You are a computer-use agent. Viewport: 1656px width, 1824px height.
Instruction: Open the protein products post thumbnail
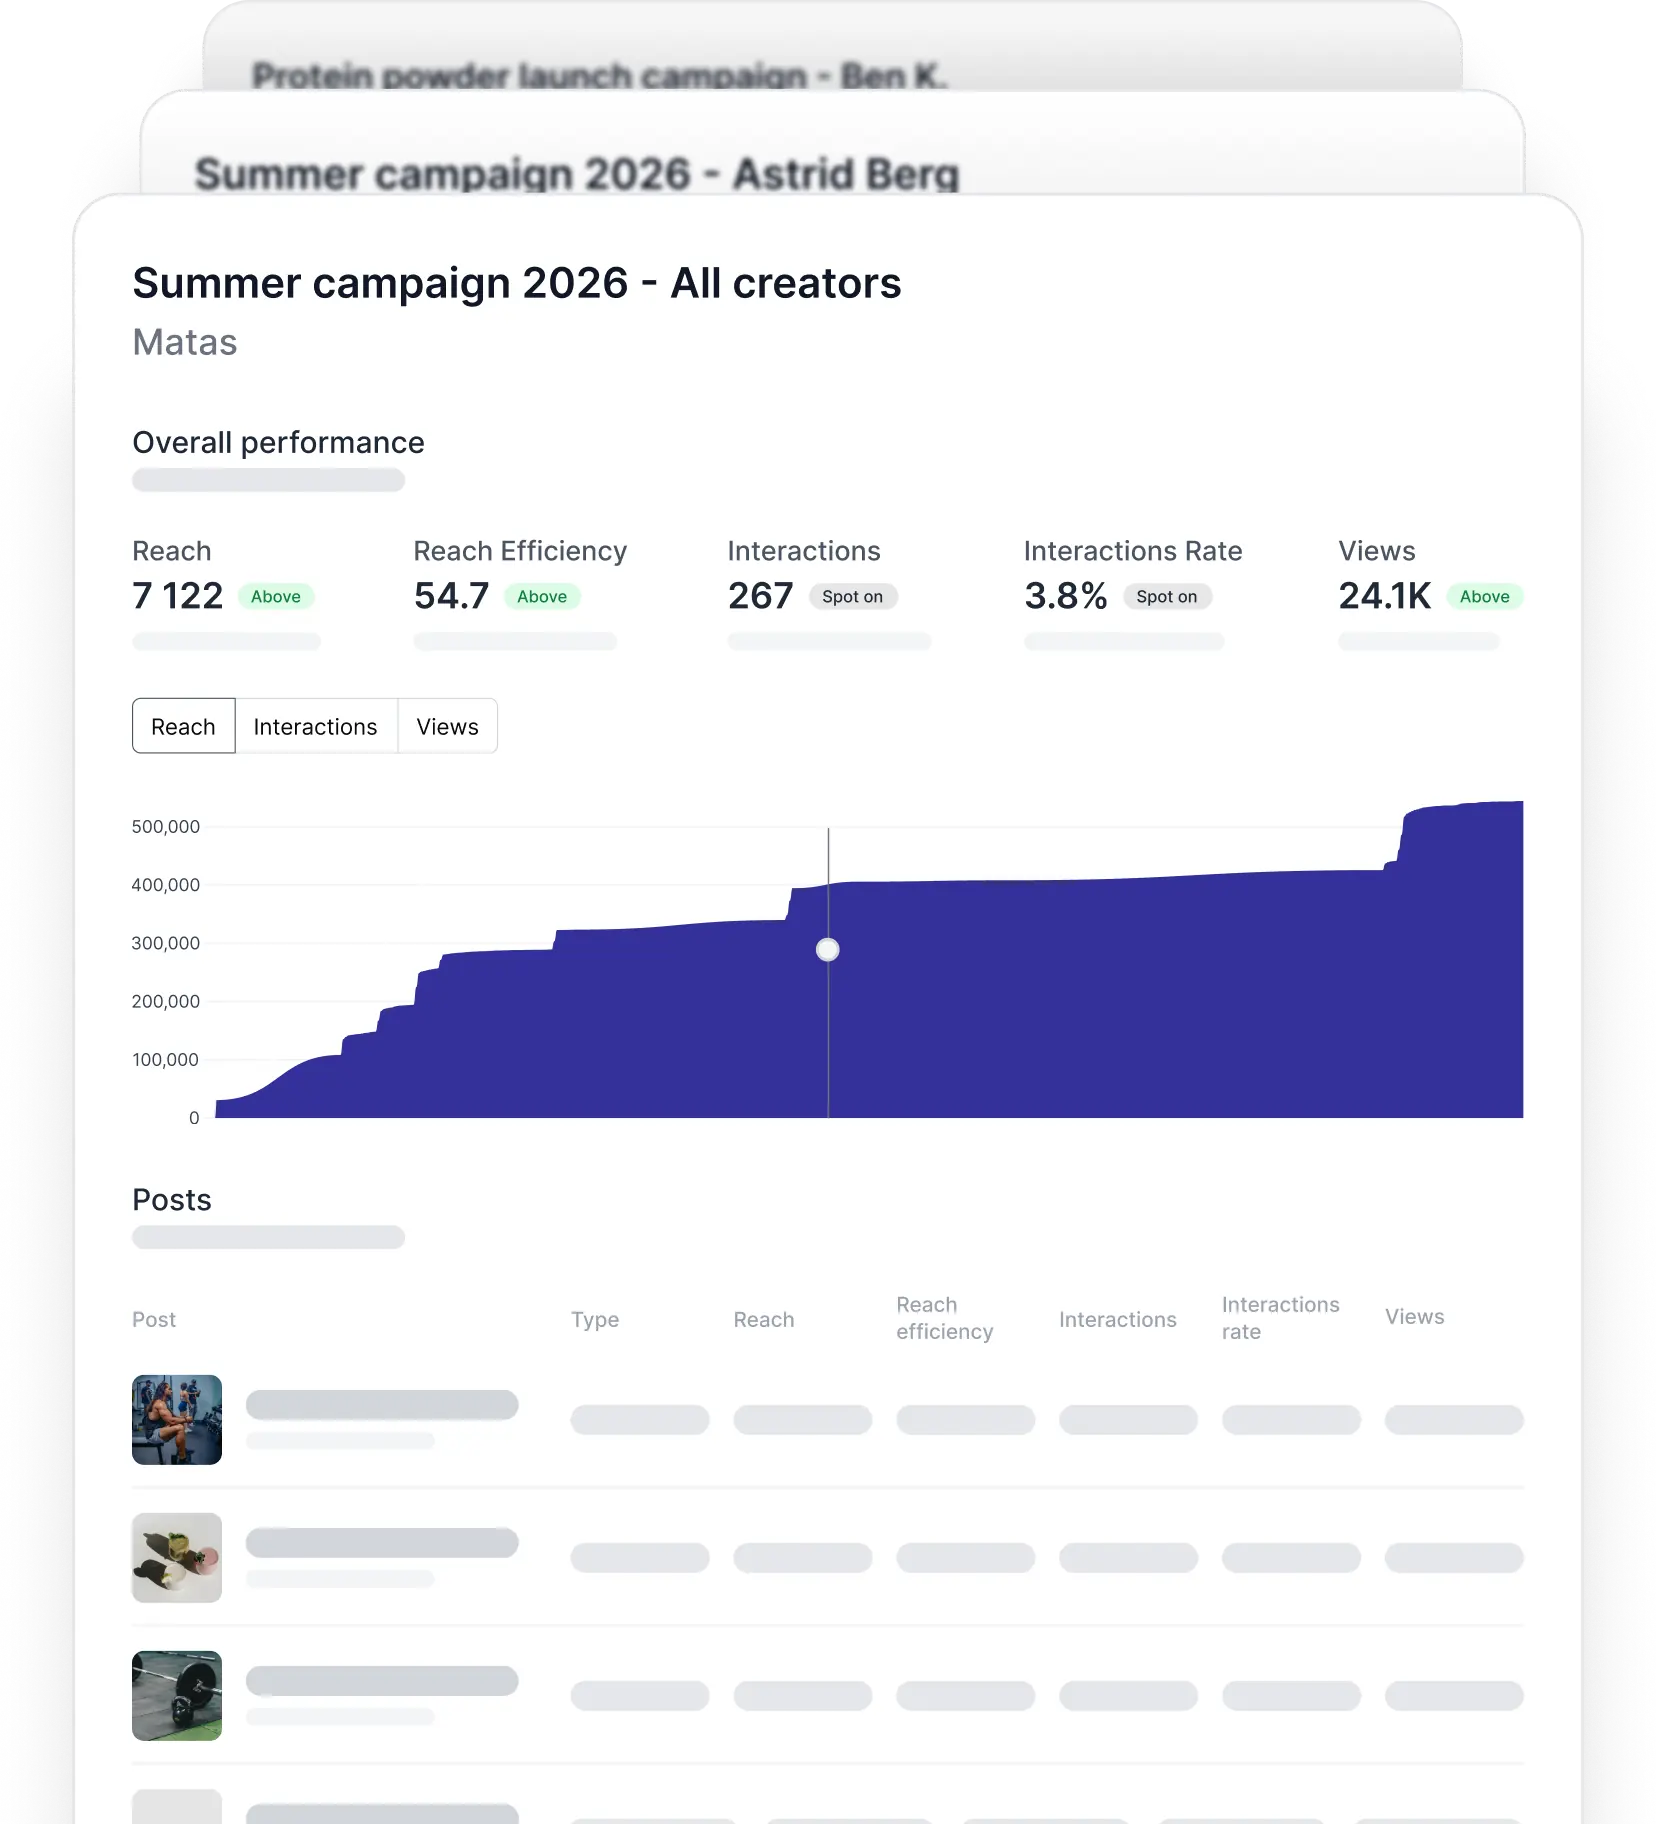[x=177, y=1558]
